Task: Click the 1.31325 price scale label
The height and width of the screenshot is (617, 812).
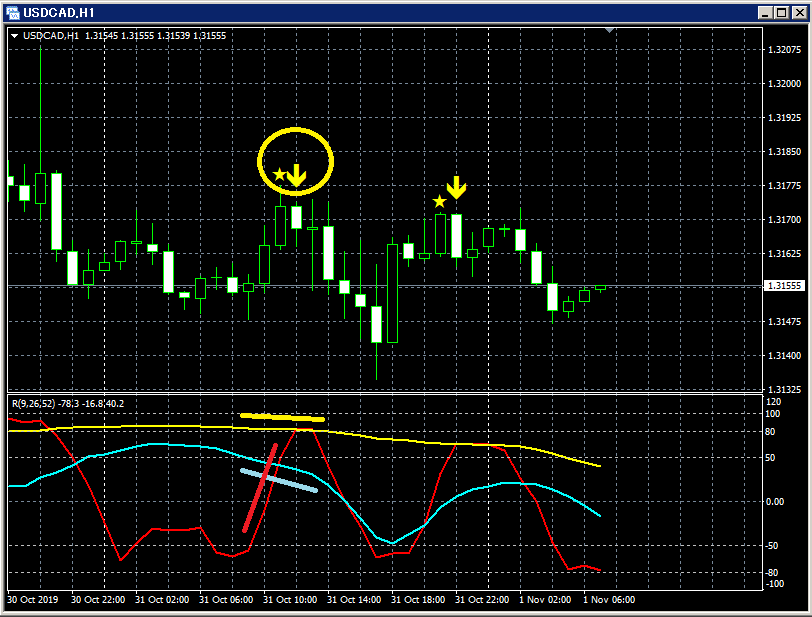Action: (784, 389)
